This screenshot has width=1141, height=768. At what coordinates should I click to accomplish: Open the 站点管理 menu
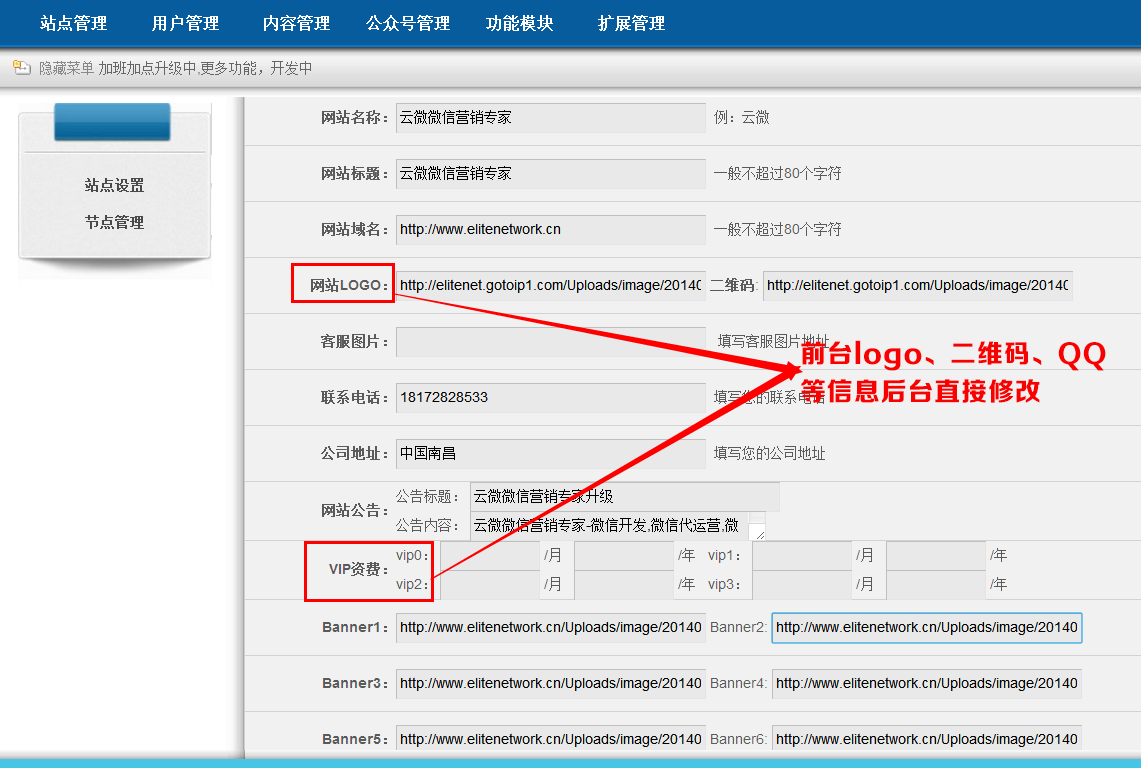click(x=73, y=23)
